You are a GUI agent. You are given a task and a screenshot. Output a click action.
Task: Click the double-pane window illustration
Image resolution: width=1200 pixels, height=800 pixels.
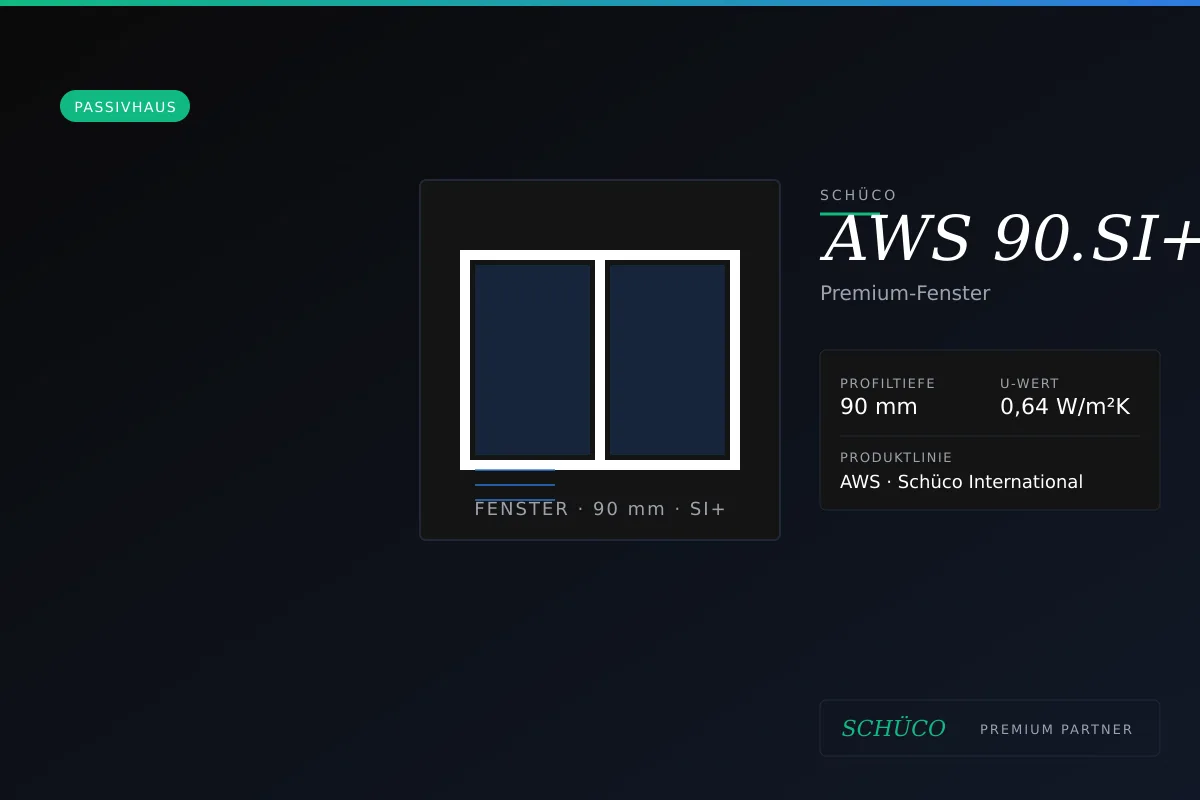[600, 360]
